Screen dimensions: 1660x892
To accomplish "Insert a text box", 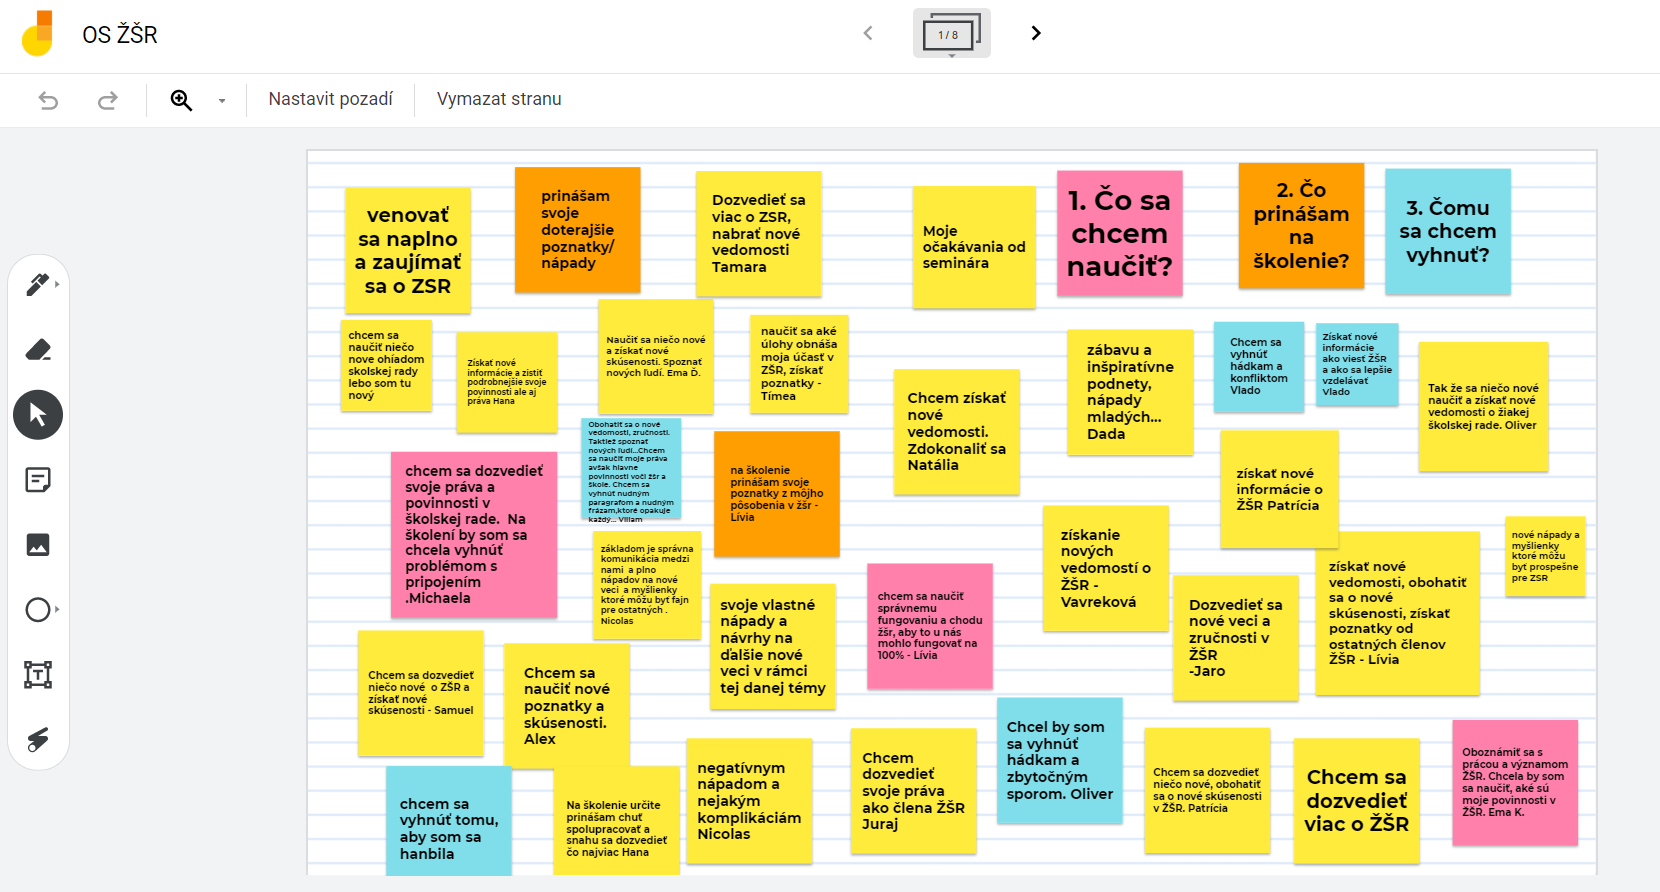I will pyautogui.click(x=37, y=675).
